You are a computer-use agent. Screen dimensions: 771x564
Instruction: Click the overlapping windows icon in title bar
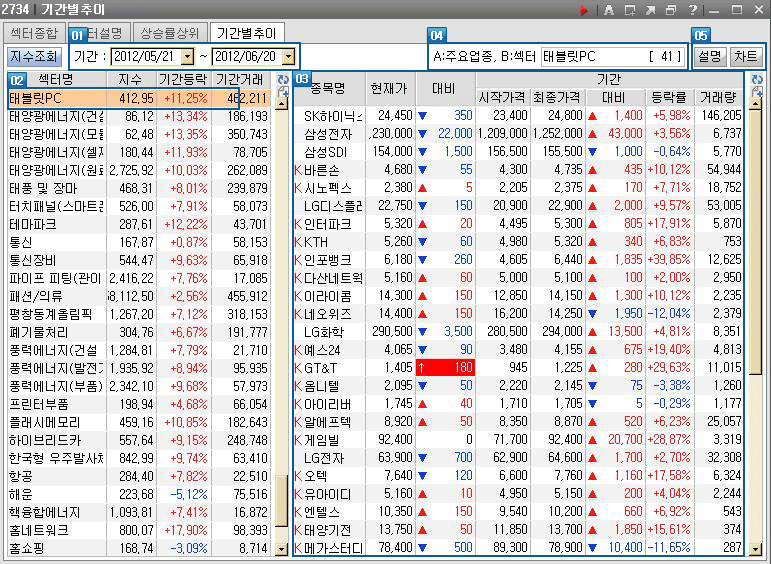(671, 10)
